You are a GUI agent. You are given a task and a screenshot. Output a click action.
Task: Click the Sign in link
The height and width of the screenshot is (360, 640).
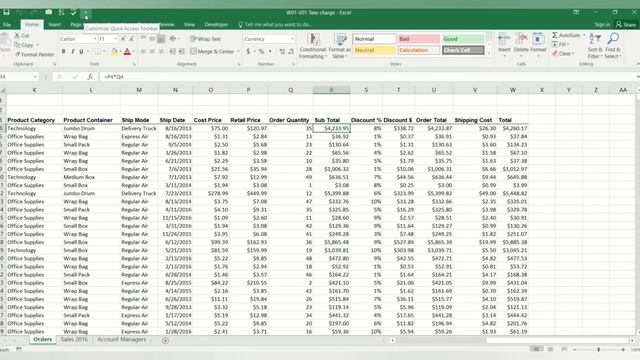(602, 25)
